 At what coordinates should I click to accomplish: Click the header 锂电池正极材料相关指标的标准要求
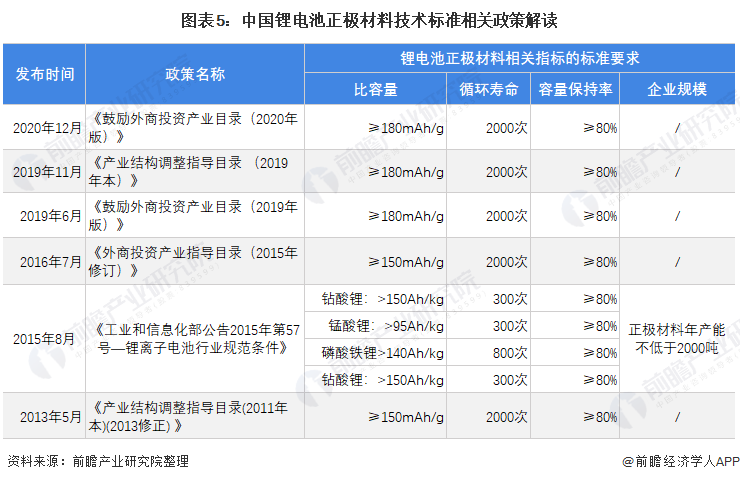pos(520,58)
